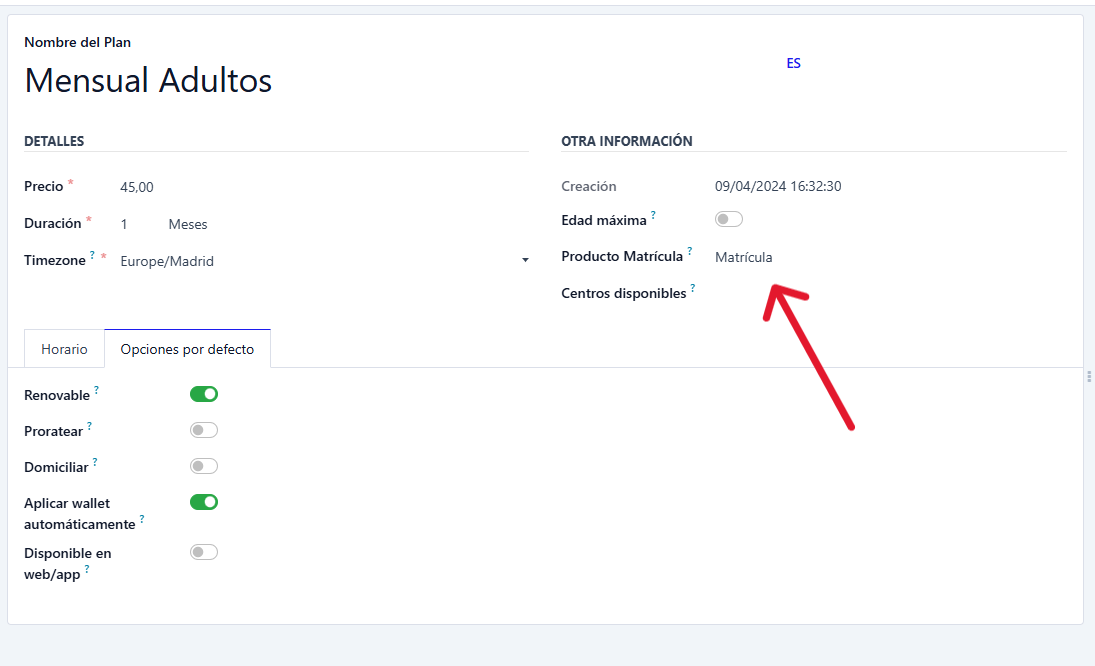
Task: Enable the Edad máxima toggle switch
Action: pos(728,219)
